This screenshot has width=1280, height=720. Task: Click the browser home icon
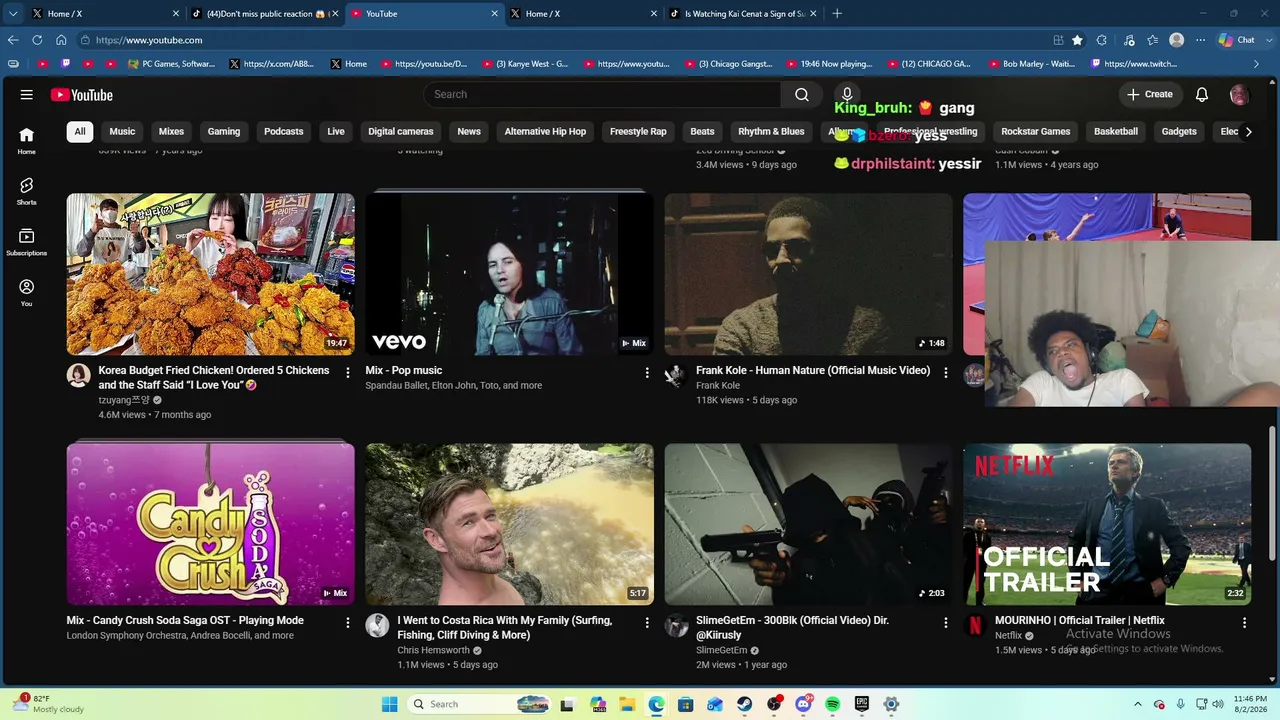coord(61,40)
